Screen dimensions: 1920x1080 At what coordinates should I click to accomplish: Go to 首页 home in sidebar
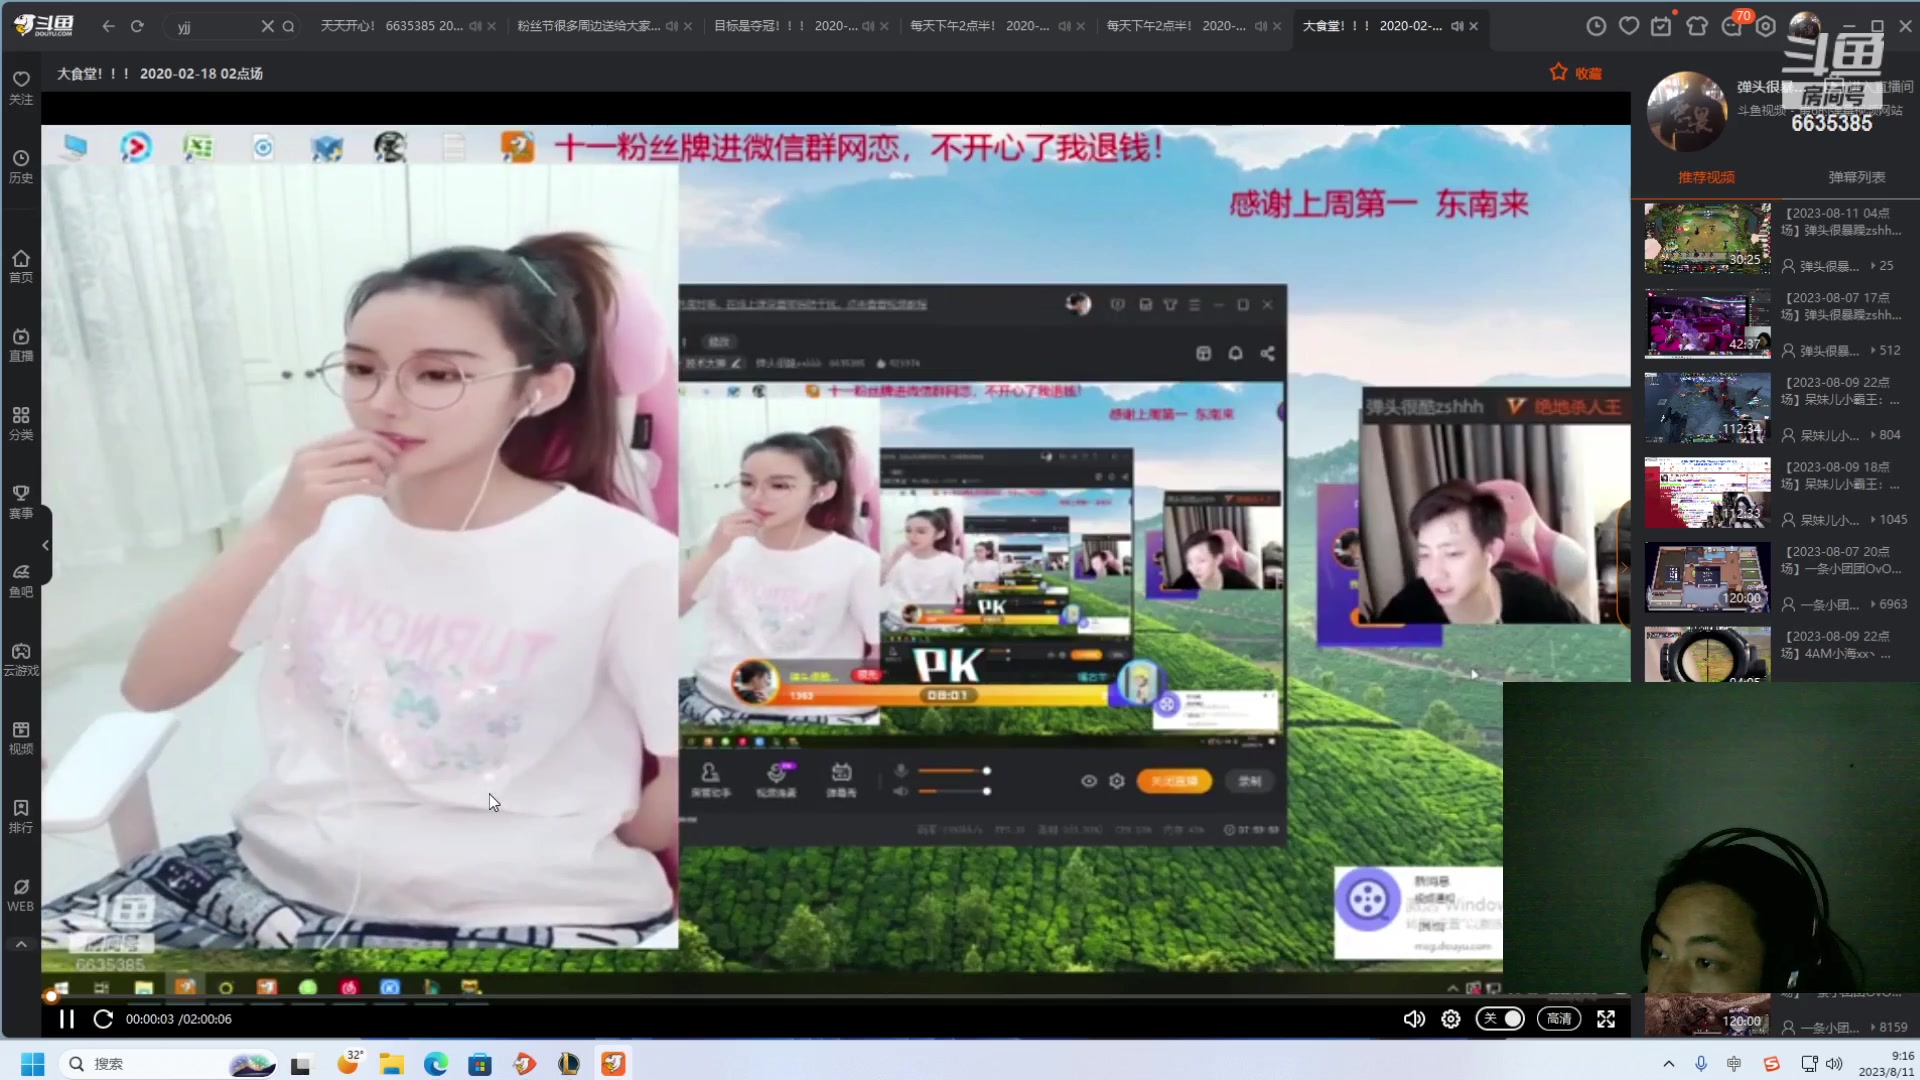coord(21,267)
